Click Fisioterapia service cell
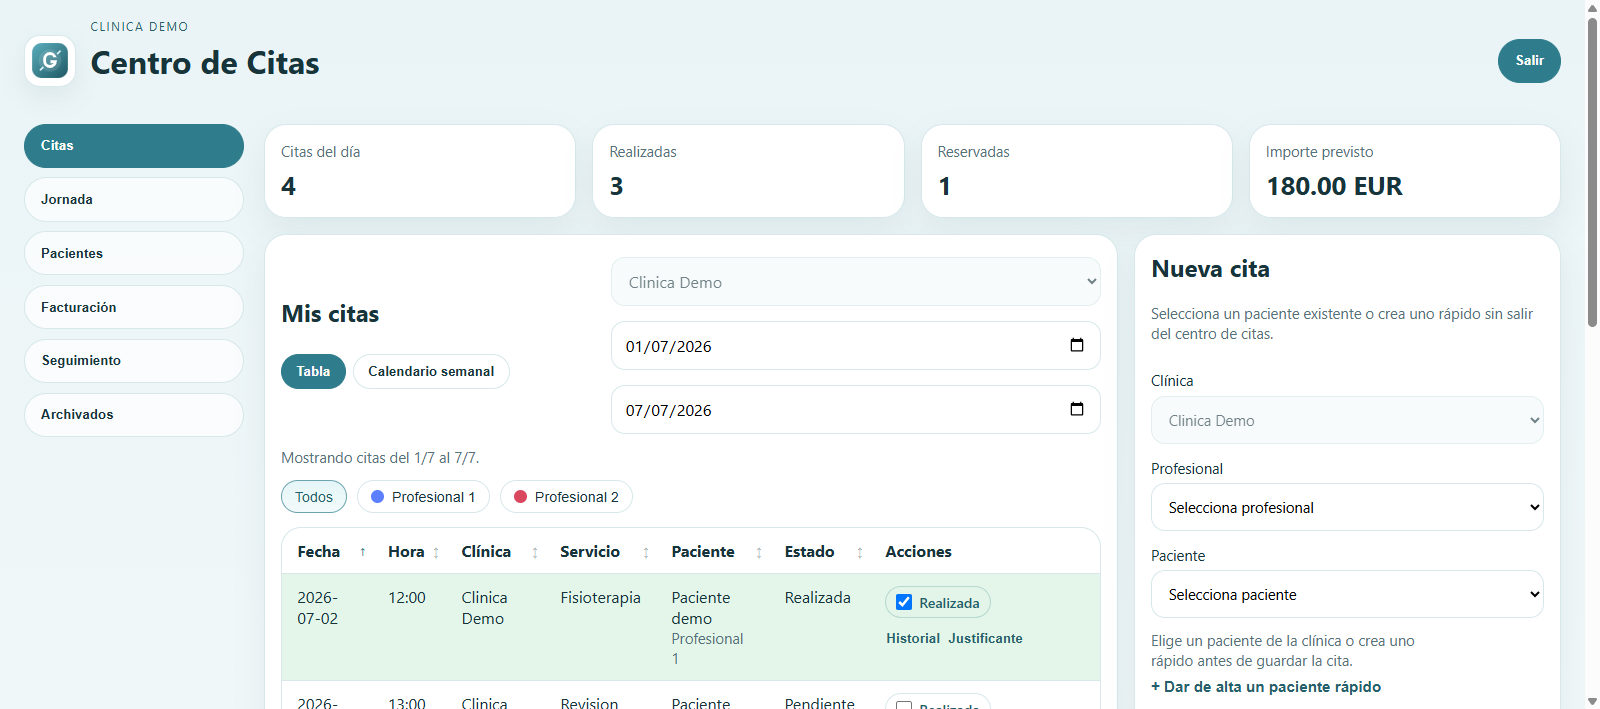 (x=600, y=597)
